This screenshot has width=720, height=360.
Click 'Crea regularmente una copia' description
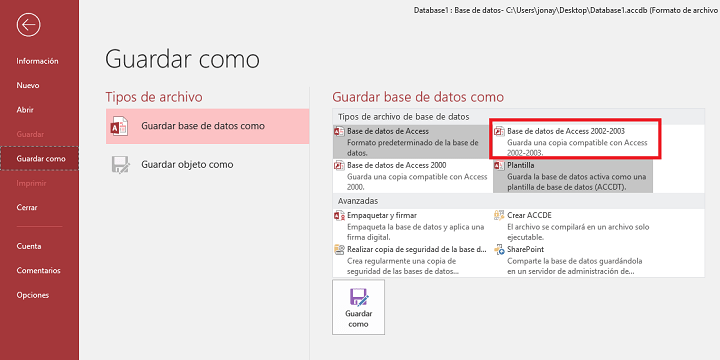pyautogui.click(x=403, y=266)
